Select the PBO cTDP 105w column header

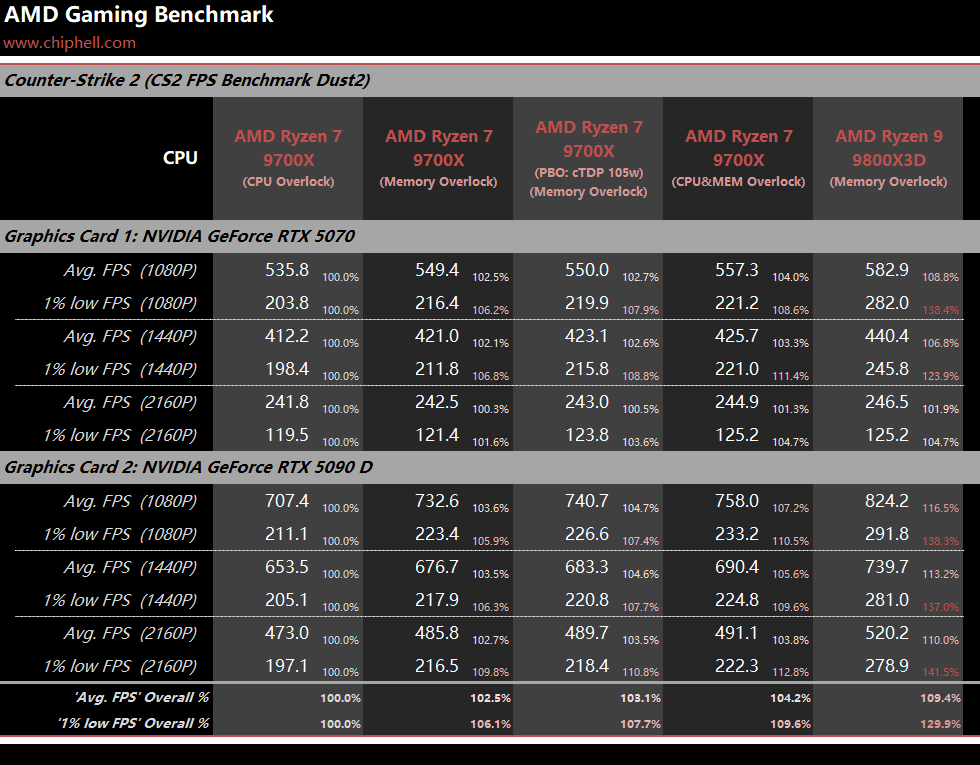click(x=588, y=157)
